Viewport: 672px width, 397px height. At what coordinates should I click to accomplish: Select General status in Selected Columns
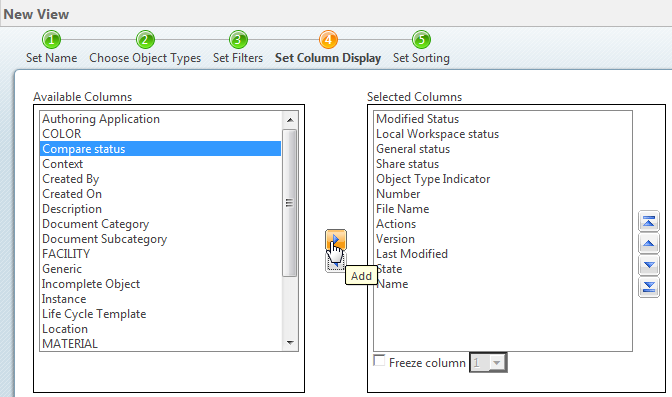503,149
